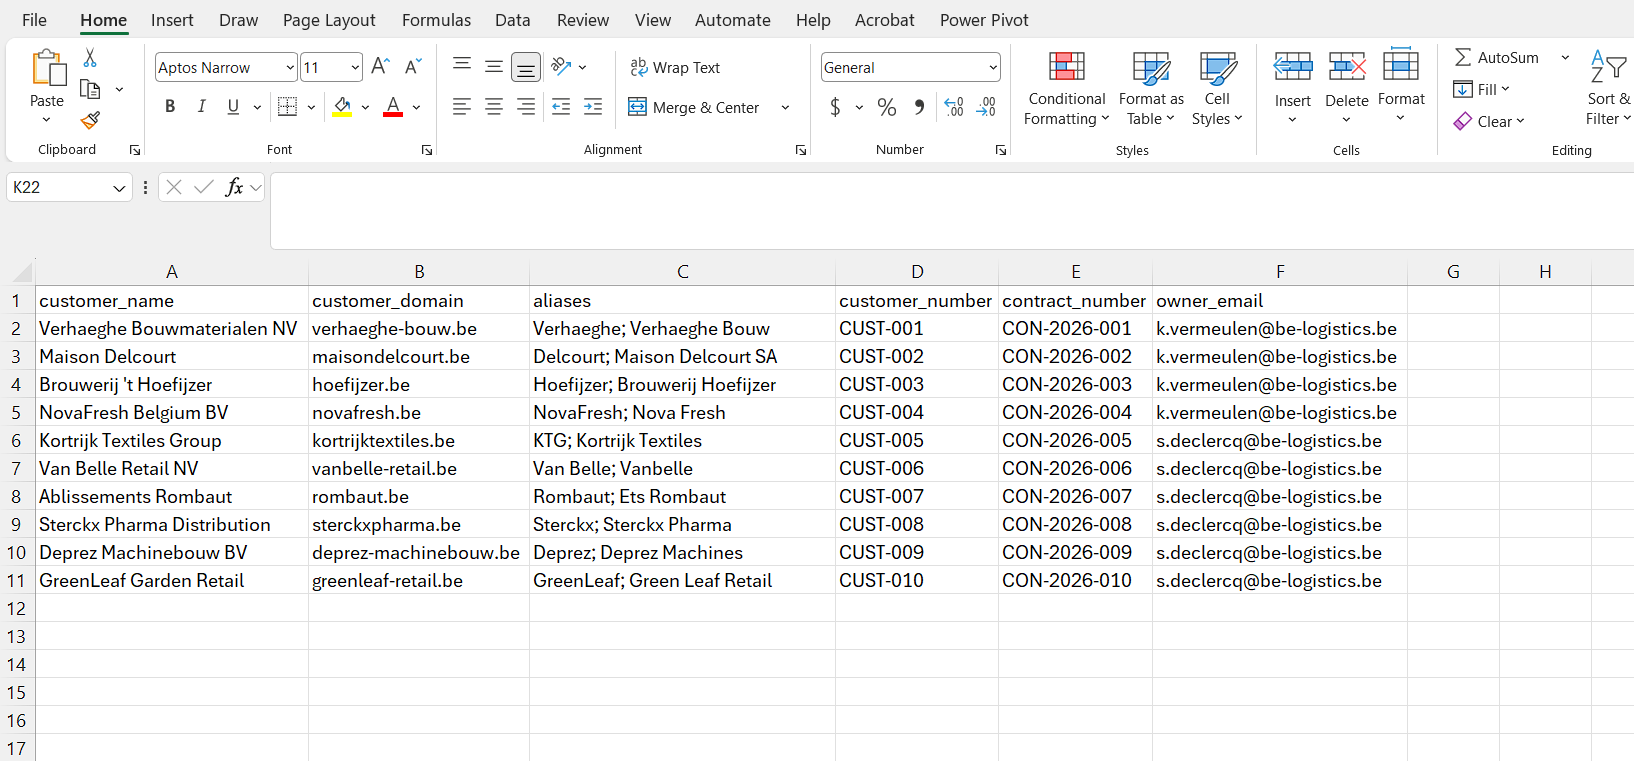Screen dimensions: 1634x761
Task: Open the Fill dropdown
Action: click(1481, 89)
